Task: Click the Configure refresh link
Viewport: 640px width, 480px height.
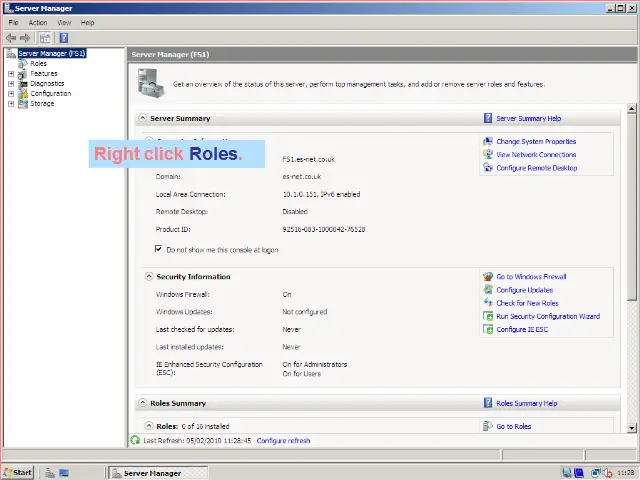Action: [x=283, y=441]
